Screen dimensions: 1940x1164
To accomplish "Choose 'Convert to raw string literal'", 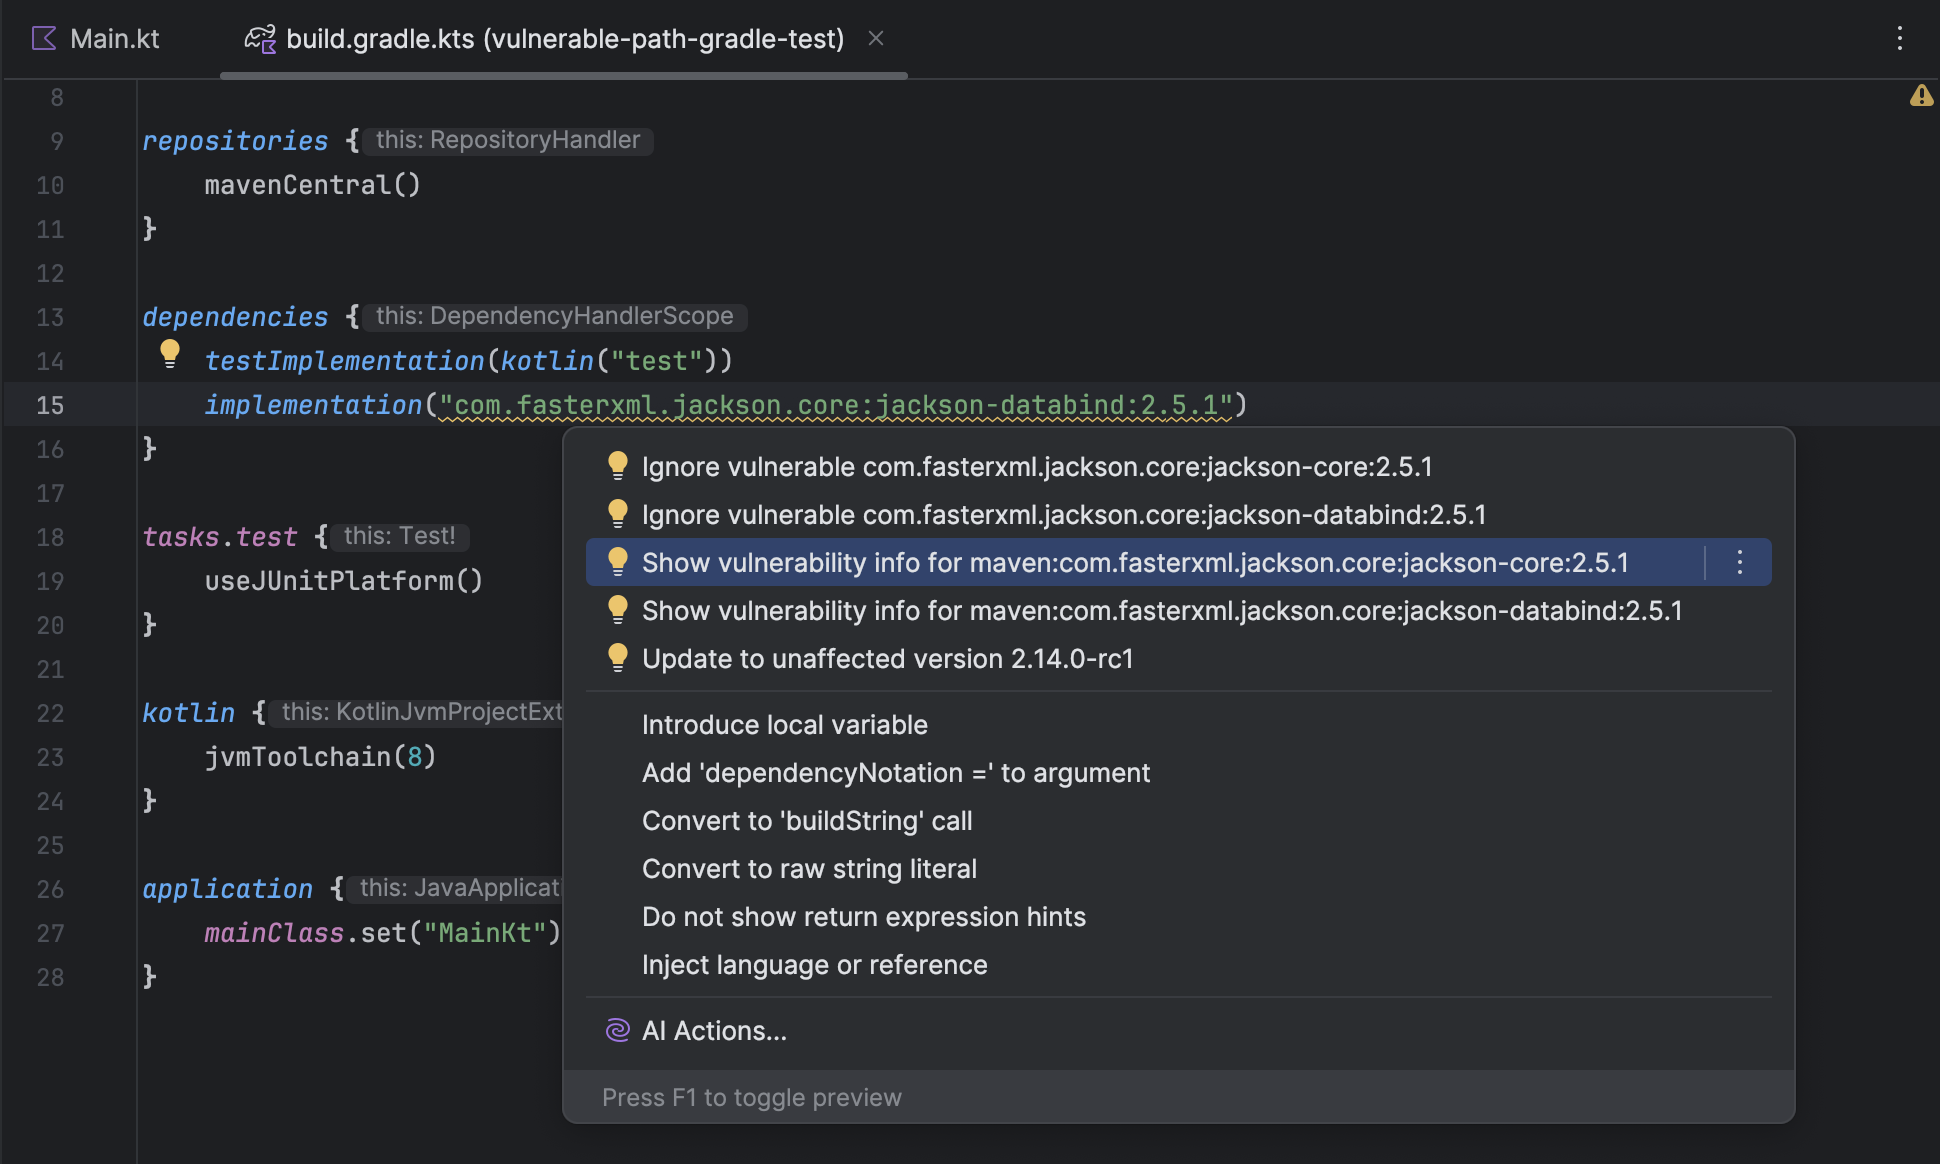I will tap(809, 868).
